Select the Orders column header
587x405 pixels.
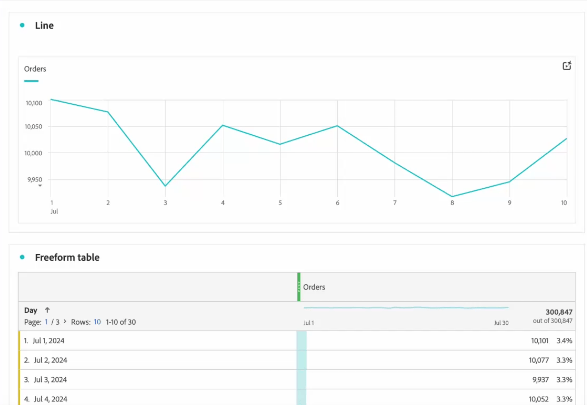tap(314, 287)
